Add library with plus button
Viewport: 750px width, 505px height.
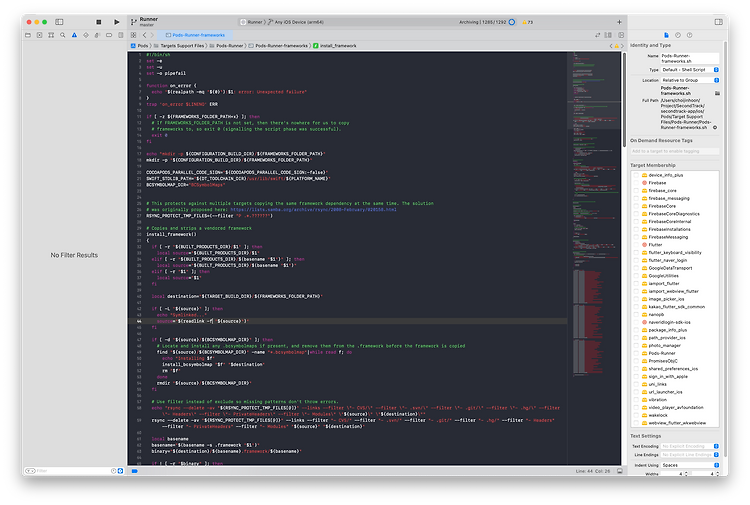click(x=619, y=22)
